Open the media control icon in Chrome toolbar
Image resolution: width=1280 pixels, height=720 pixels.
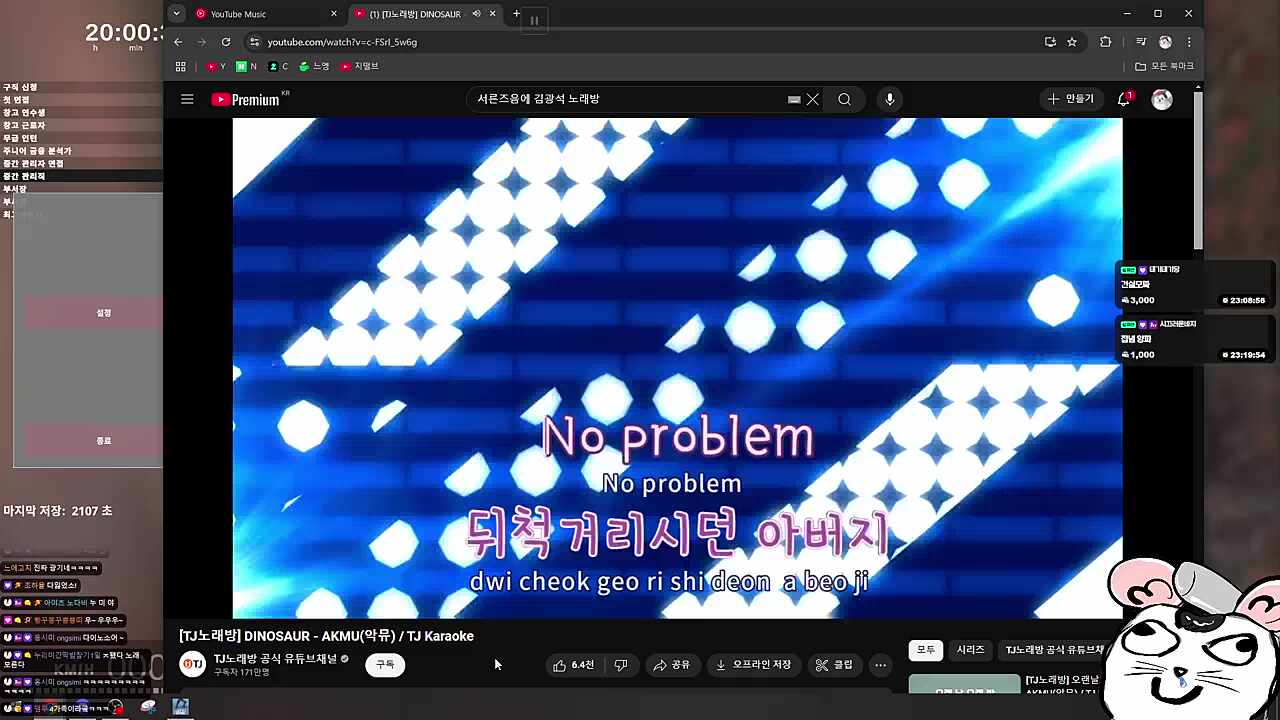coord(1141,42)
